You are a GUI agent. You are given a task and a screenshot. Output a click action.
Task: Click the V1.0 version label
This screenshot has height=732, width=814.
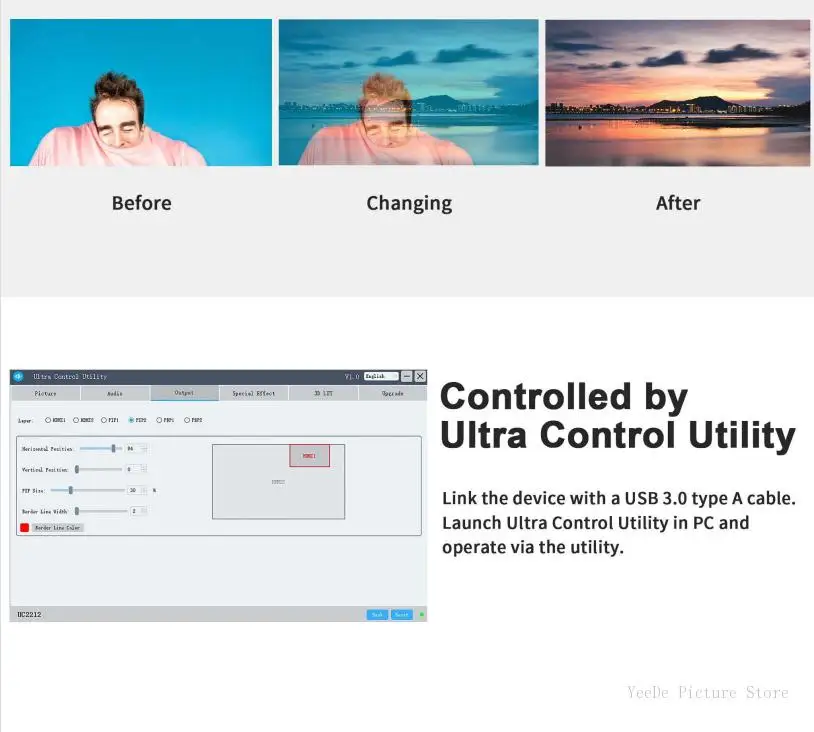[x=352, y=376]
